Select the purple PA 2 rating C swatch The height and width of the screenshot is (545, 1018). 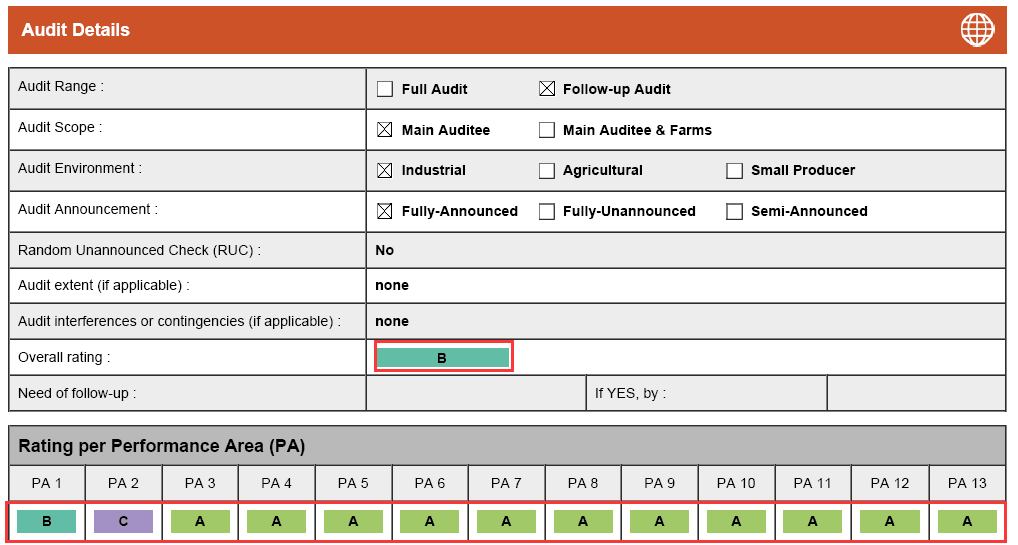coord(123,521)
